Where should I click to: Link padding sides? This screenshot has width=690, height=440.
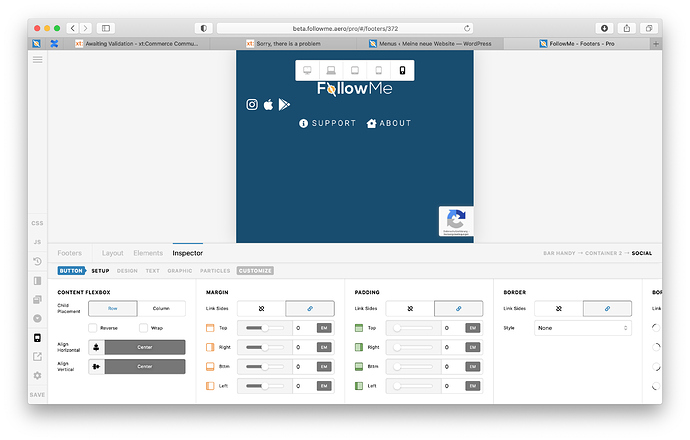pos(459,308)
